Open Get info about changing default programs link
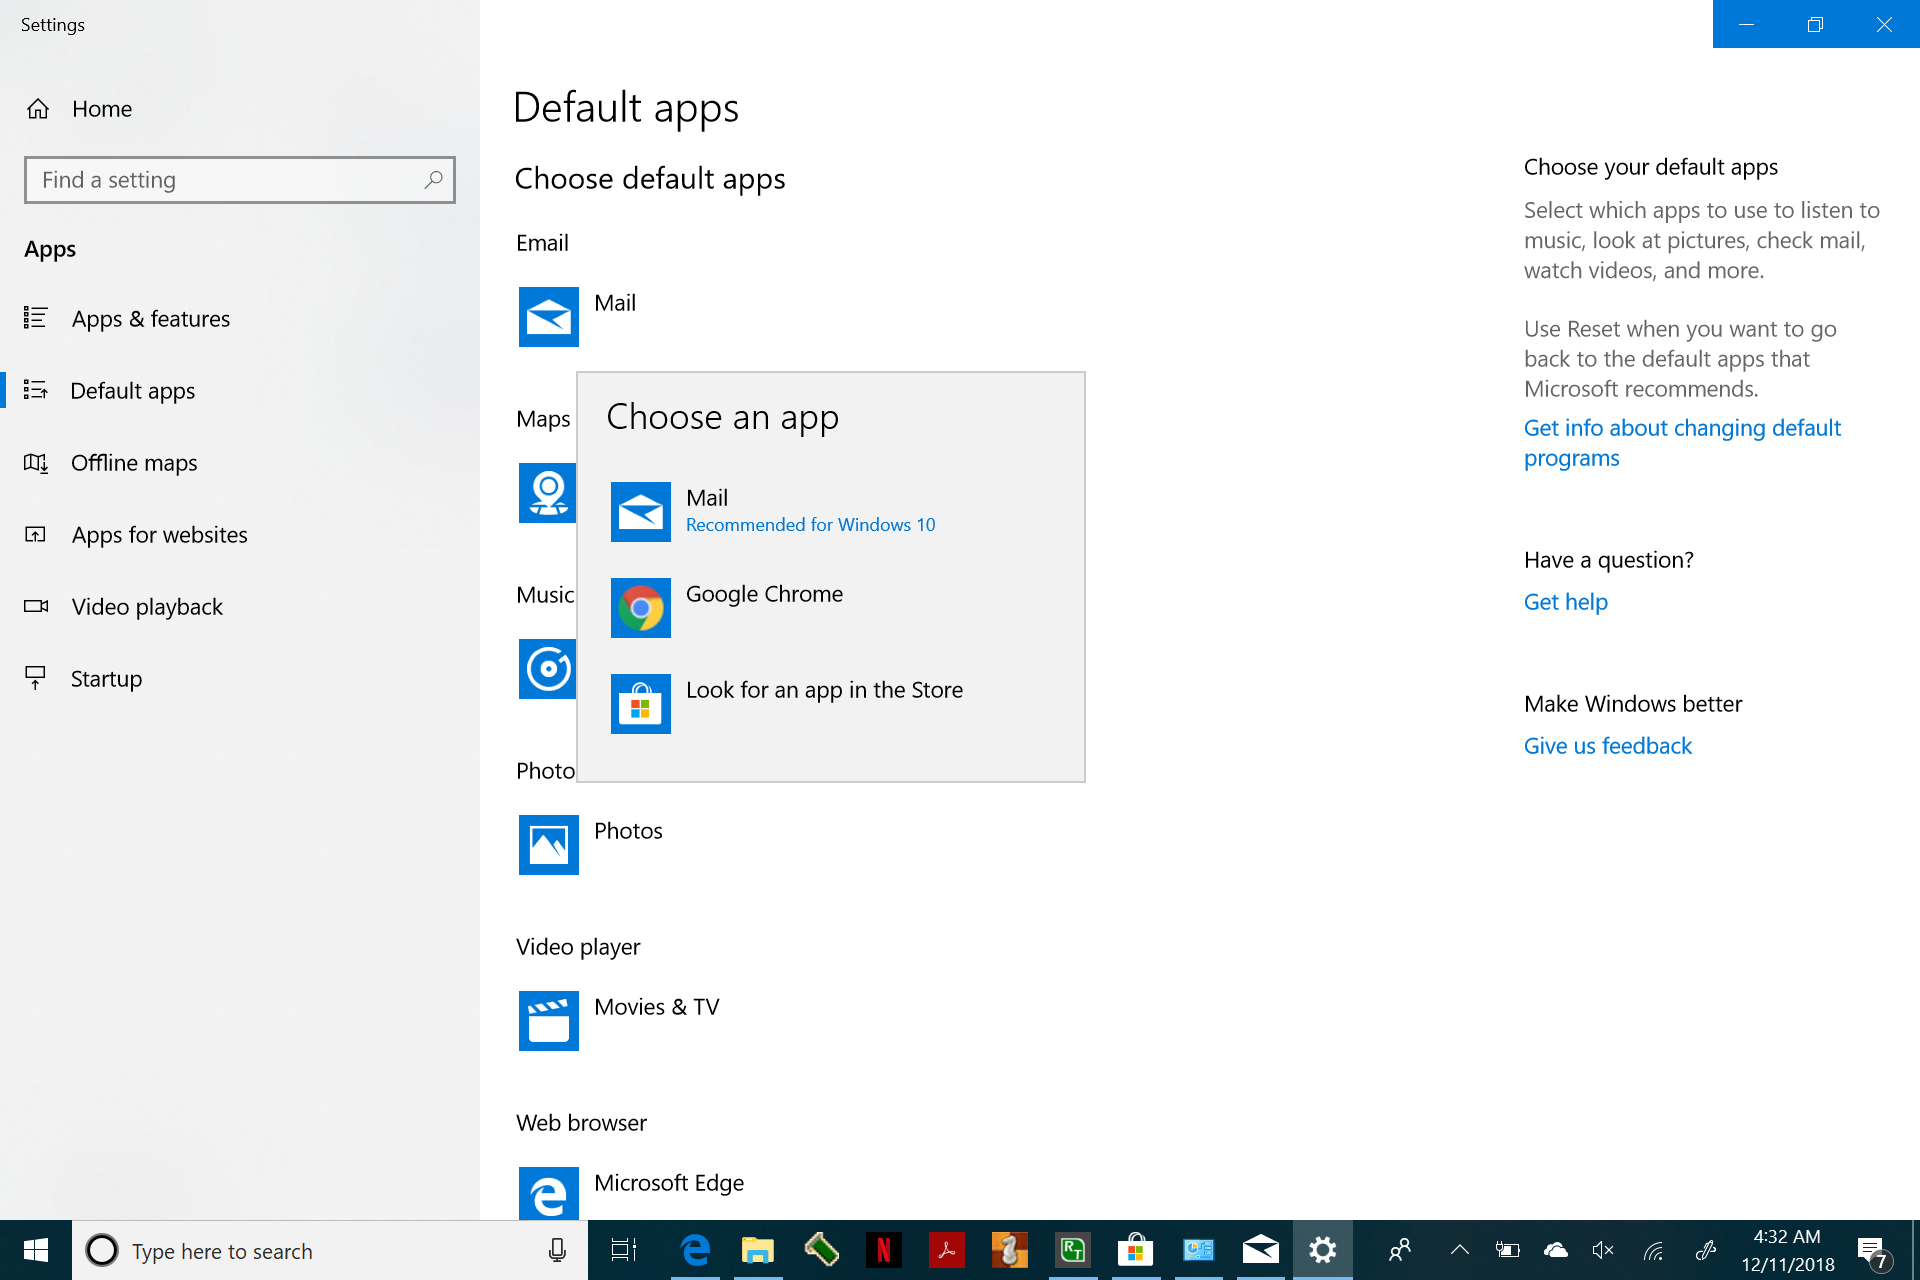The height and width of the screenshot is (1280, 1920). point(1682,443)
